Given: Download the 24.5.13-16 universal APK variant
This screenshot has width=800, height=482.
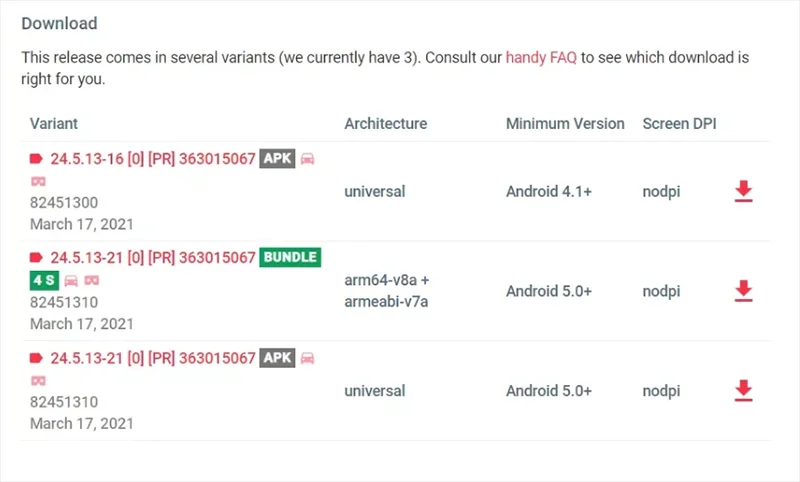Looking at the screenshot, I should pyautogui.click(x=743, y=191).
